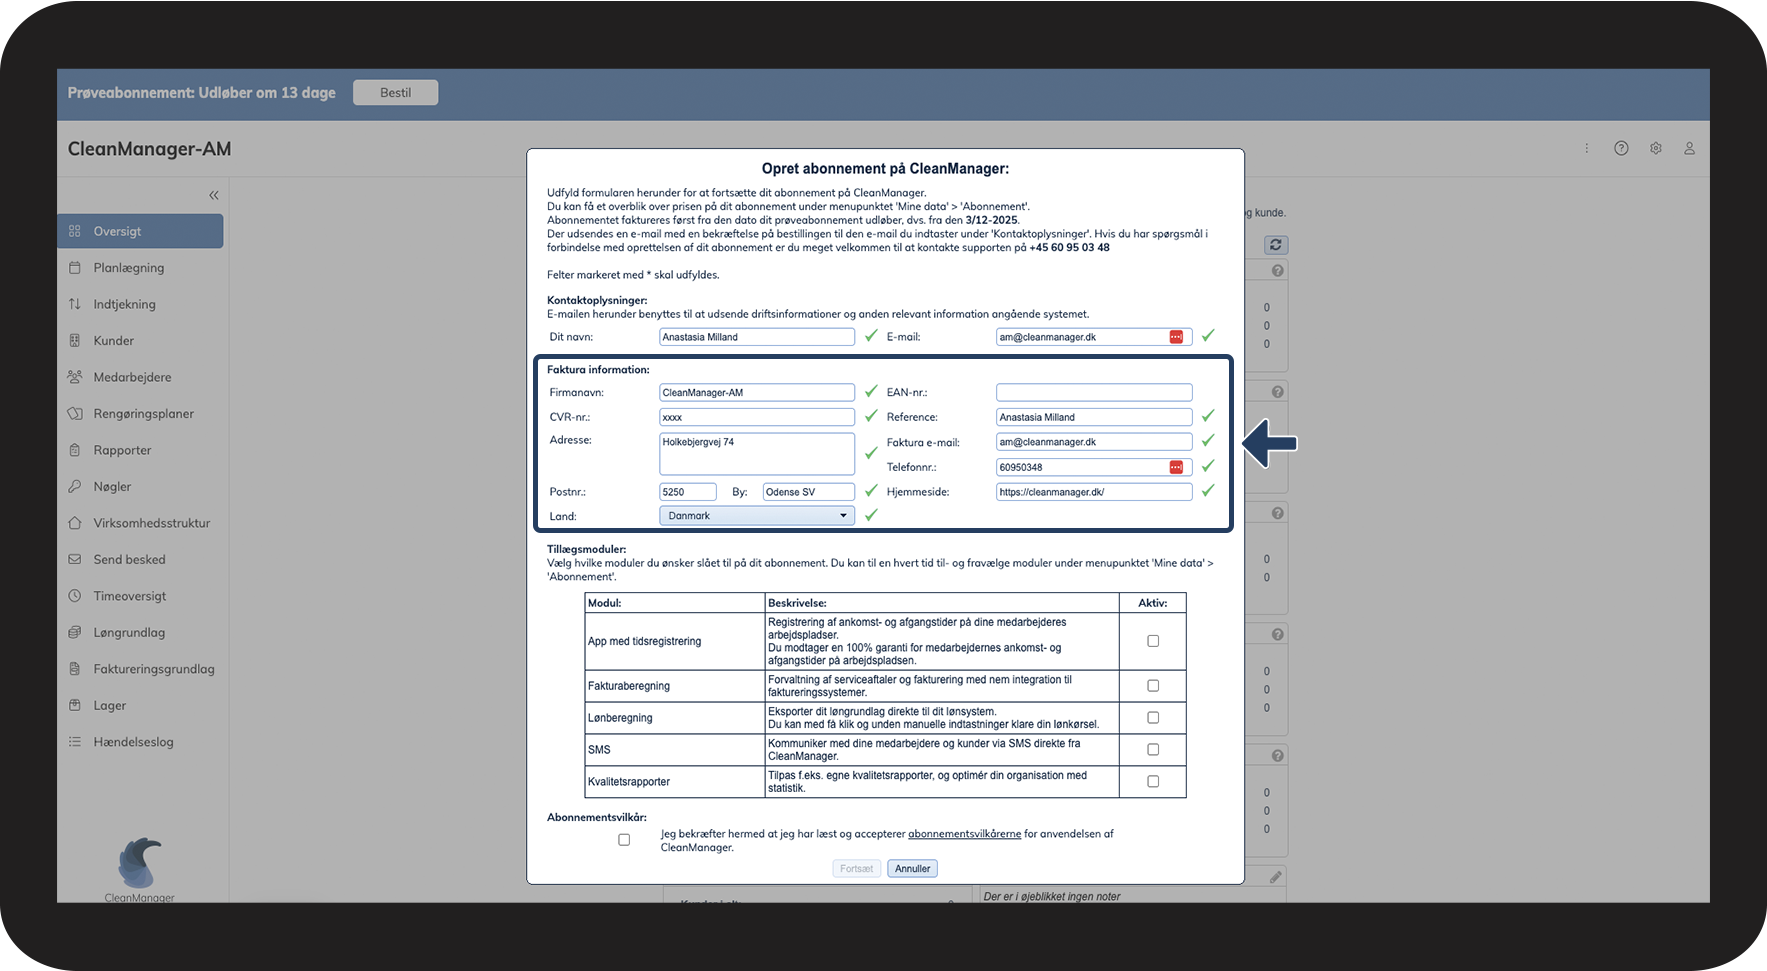Image resolution: width=1767 pixels, height=971 pixels.
Task: Click the support phone number '+45 60 95 03 48'
Action: 1069,248
